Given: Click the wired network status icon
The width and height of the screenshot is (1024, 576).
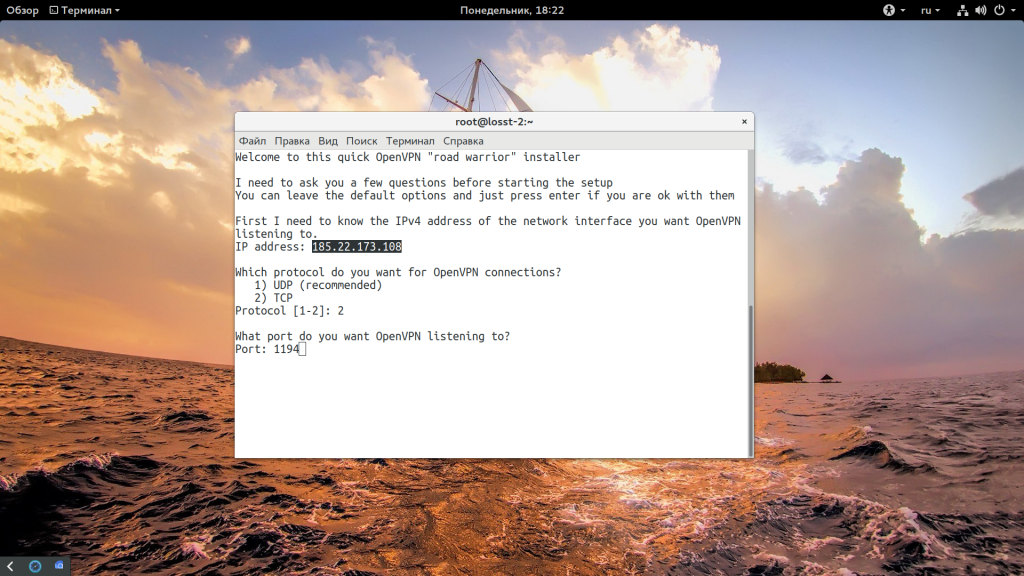Looking at the screenshot, I should [962, 10].
